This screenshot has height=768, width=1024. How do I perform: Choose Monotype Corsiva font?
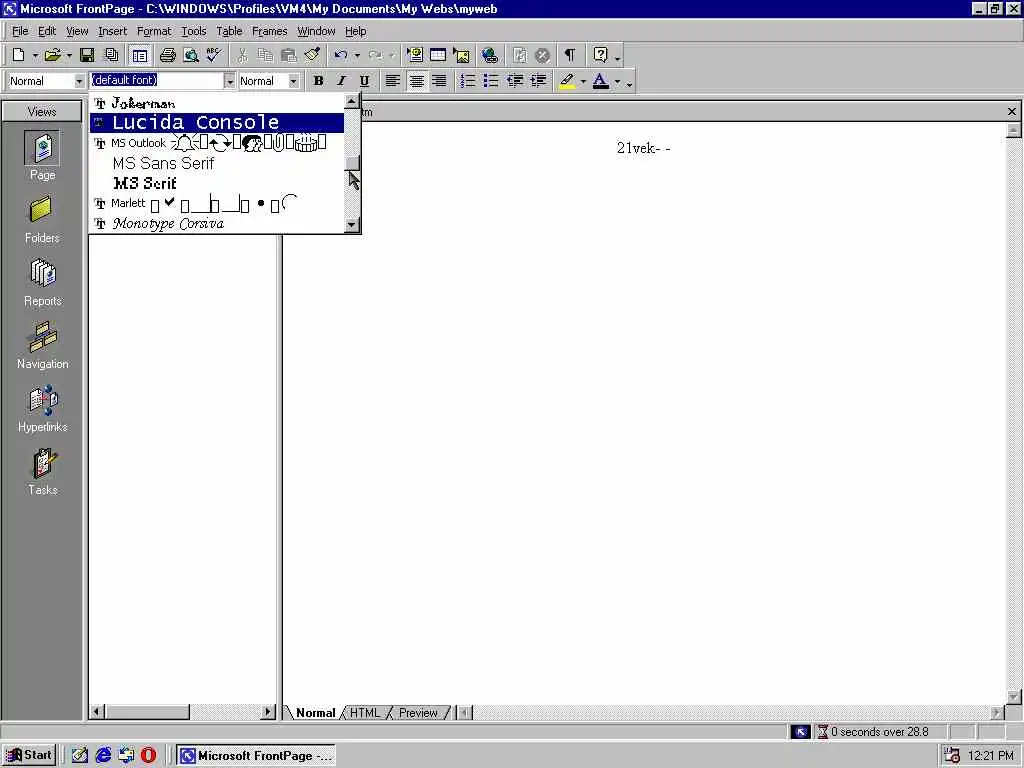[216, 223]
